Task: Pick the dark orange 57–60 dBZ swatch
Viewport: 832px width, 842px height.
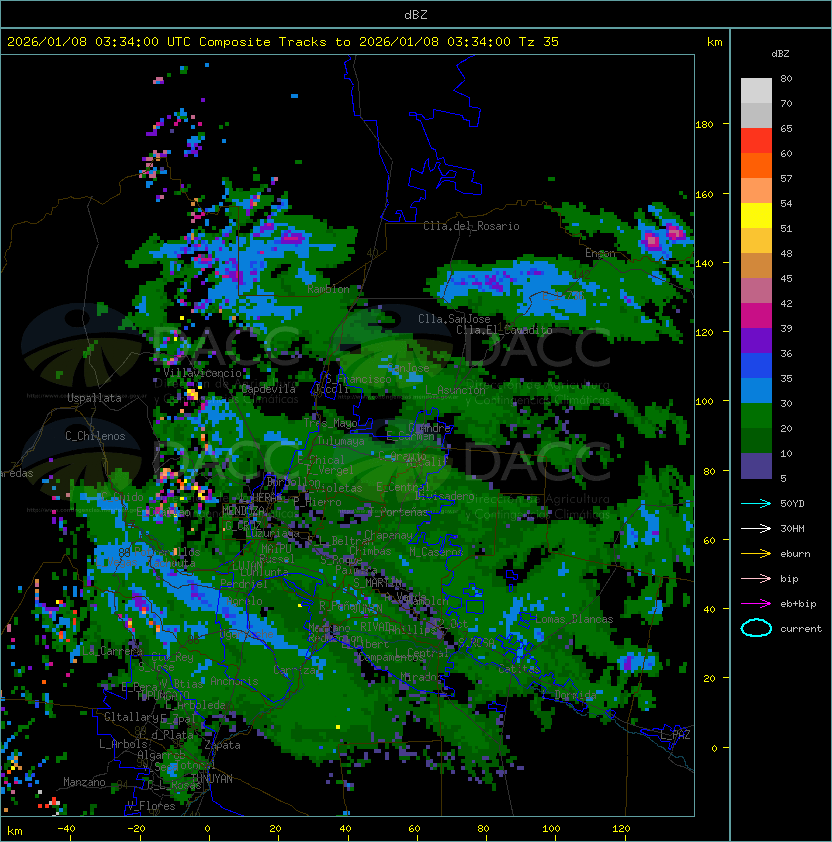Action: [756, 165]
